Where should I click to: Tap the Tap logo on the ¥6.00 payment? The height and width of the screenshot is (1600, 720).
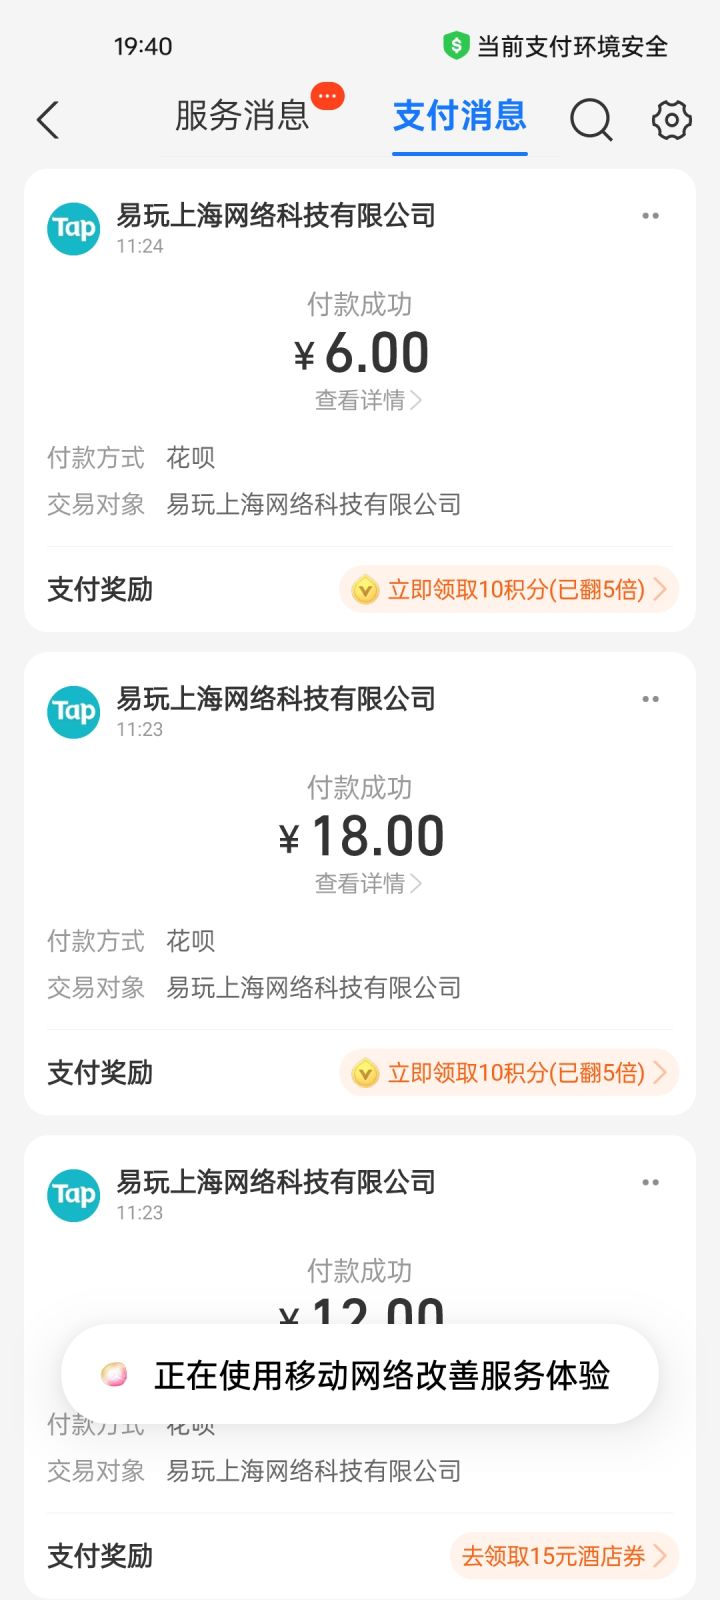click(x=74, y=228)
